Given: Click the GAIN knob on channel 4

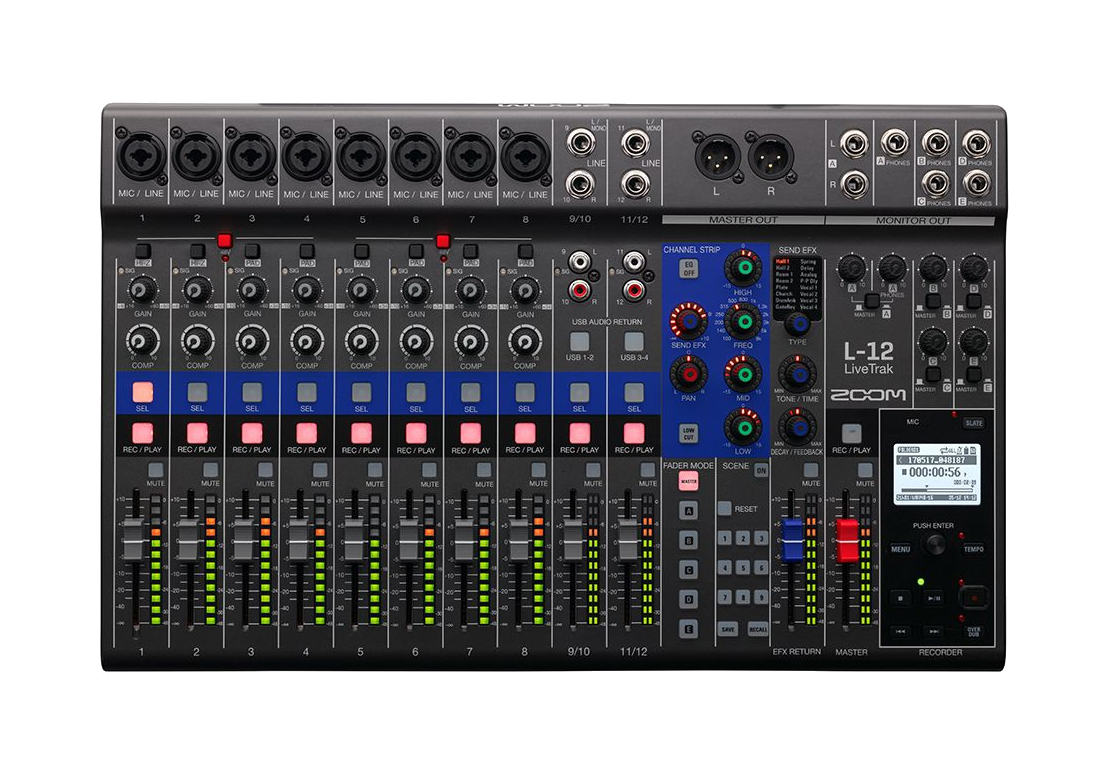Looking at the screenshot, I should point(306,290).
